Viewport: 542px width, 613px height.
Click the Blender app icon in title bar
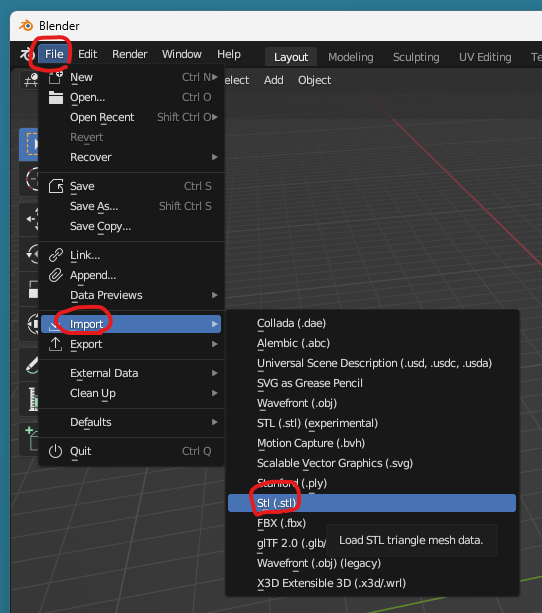[26, 26]
